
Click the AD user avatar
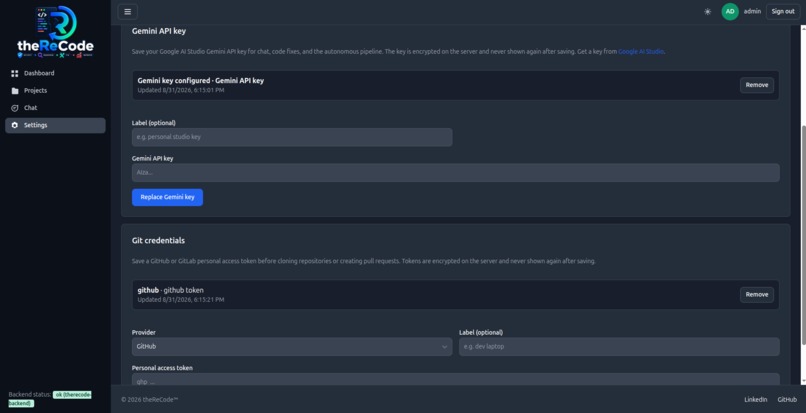point(730,11)
